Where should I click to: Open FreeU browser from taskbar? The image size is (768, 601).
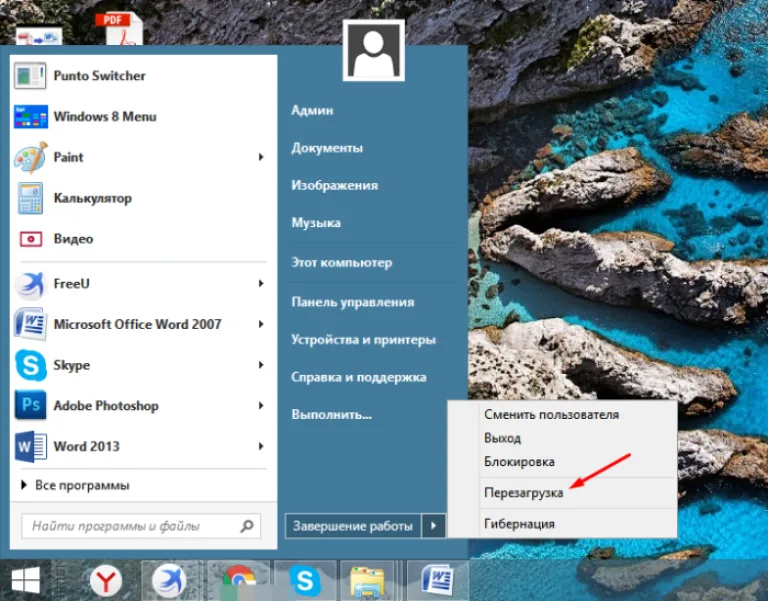click(169, 581)
